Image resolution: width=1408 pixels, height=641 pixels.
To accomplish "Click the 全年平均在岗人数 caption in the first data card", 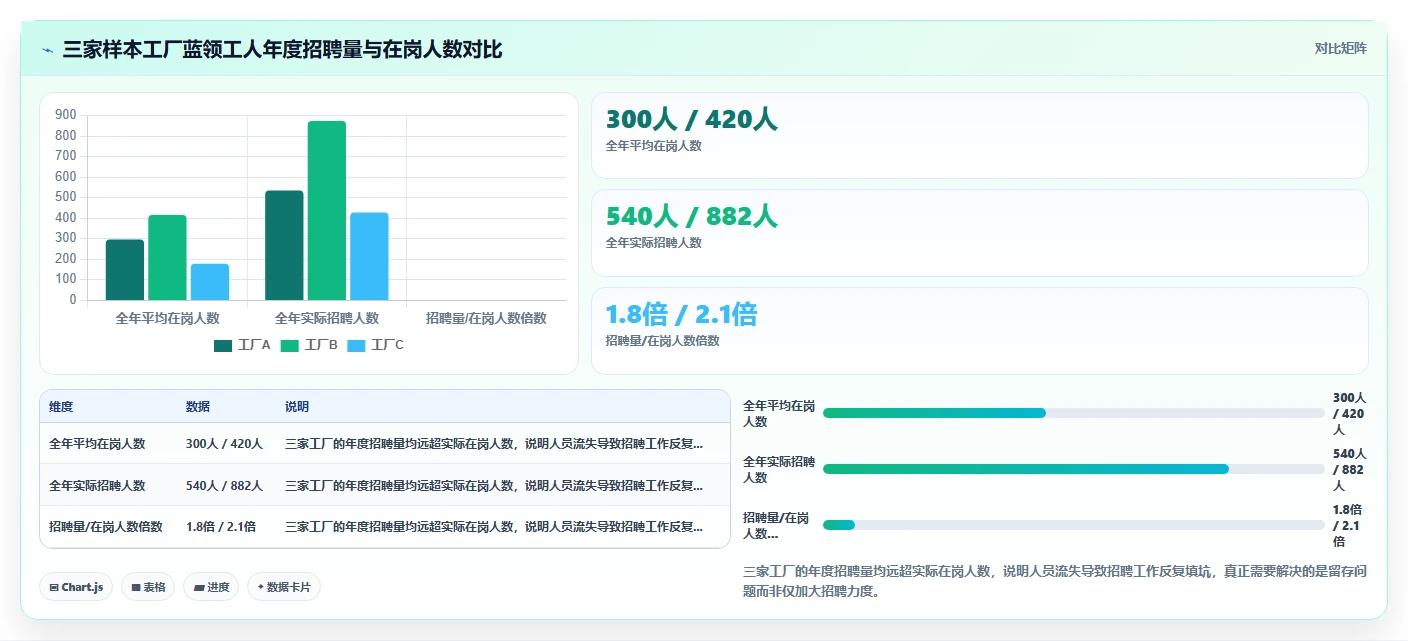I will (x=654, y=146).
